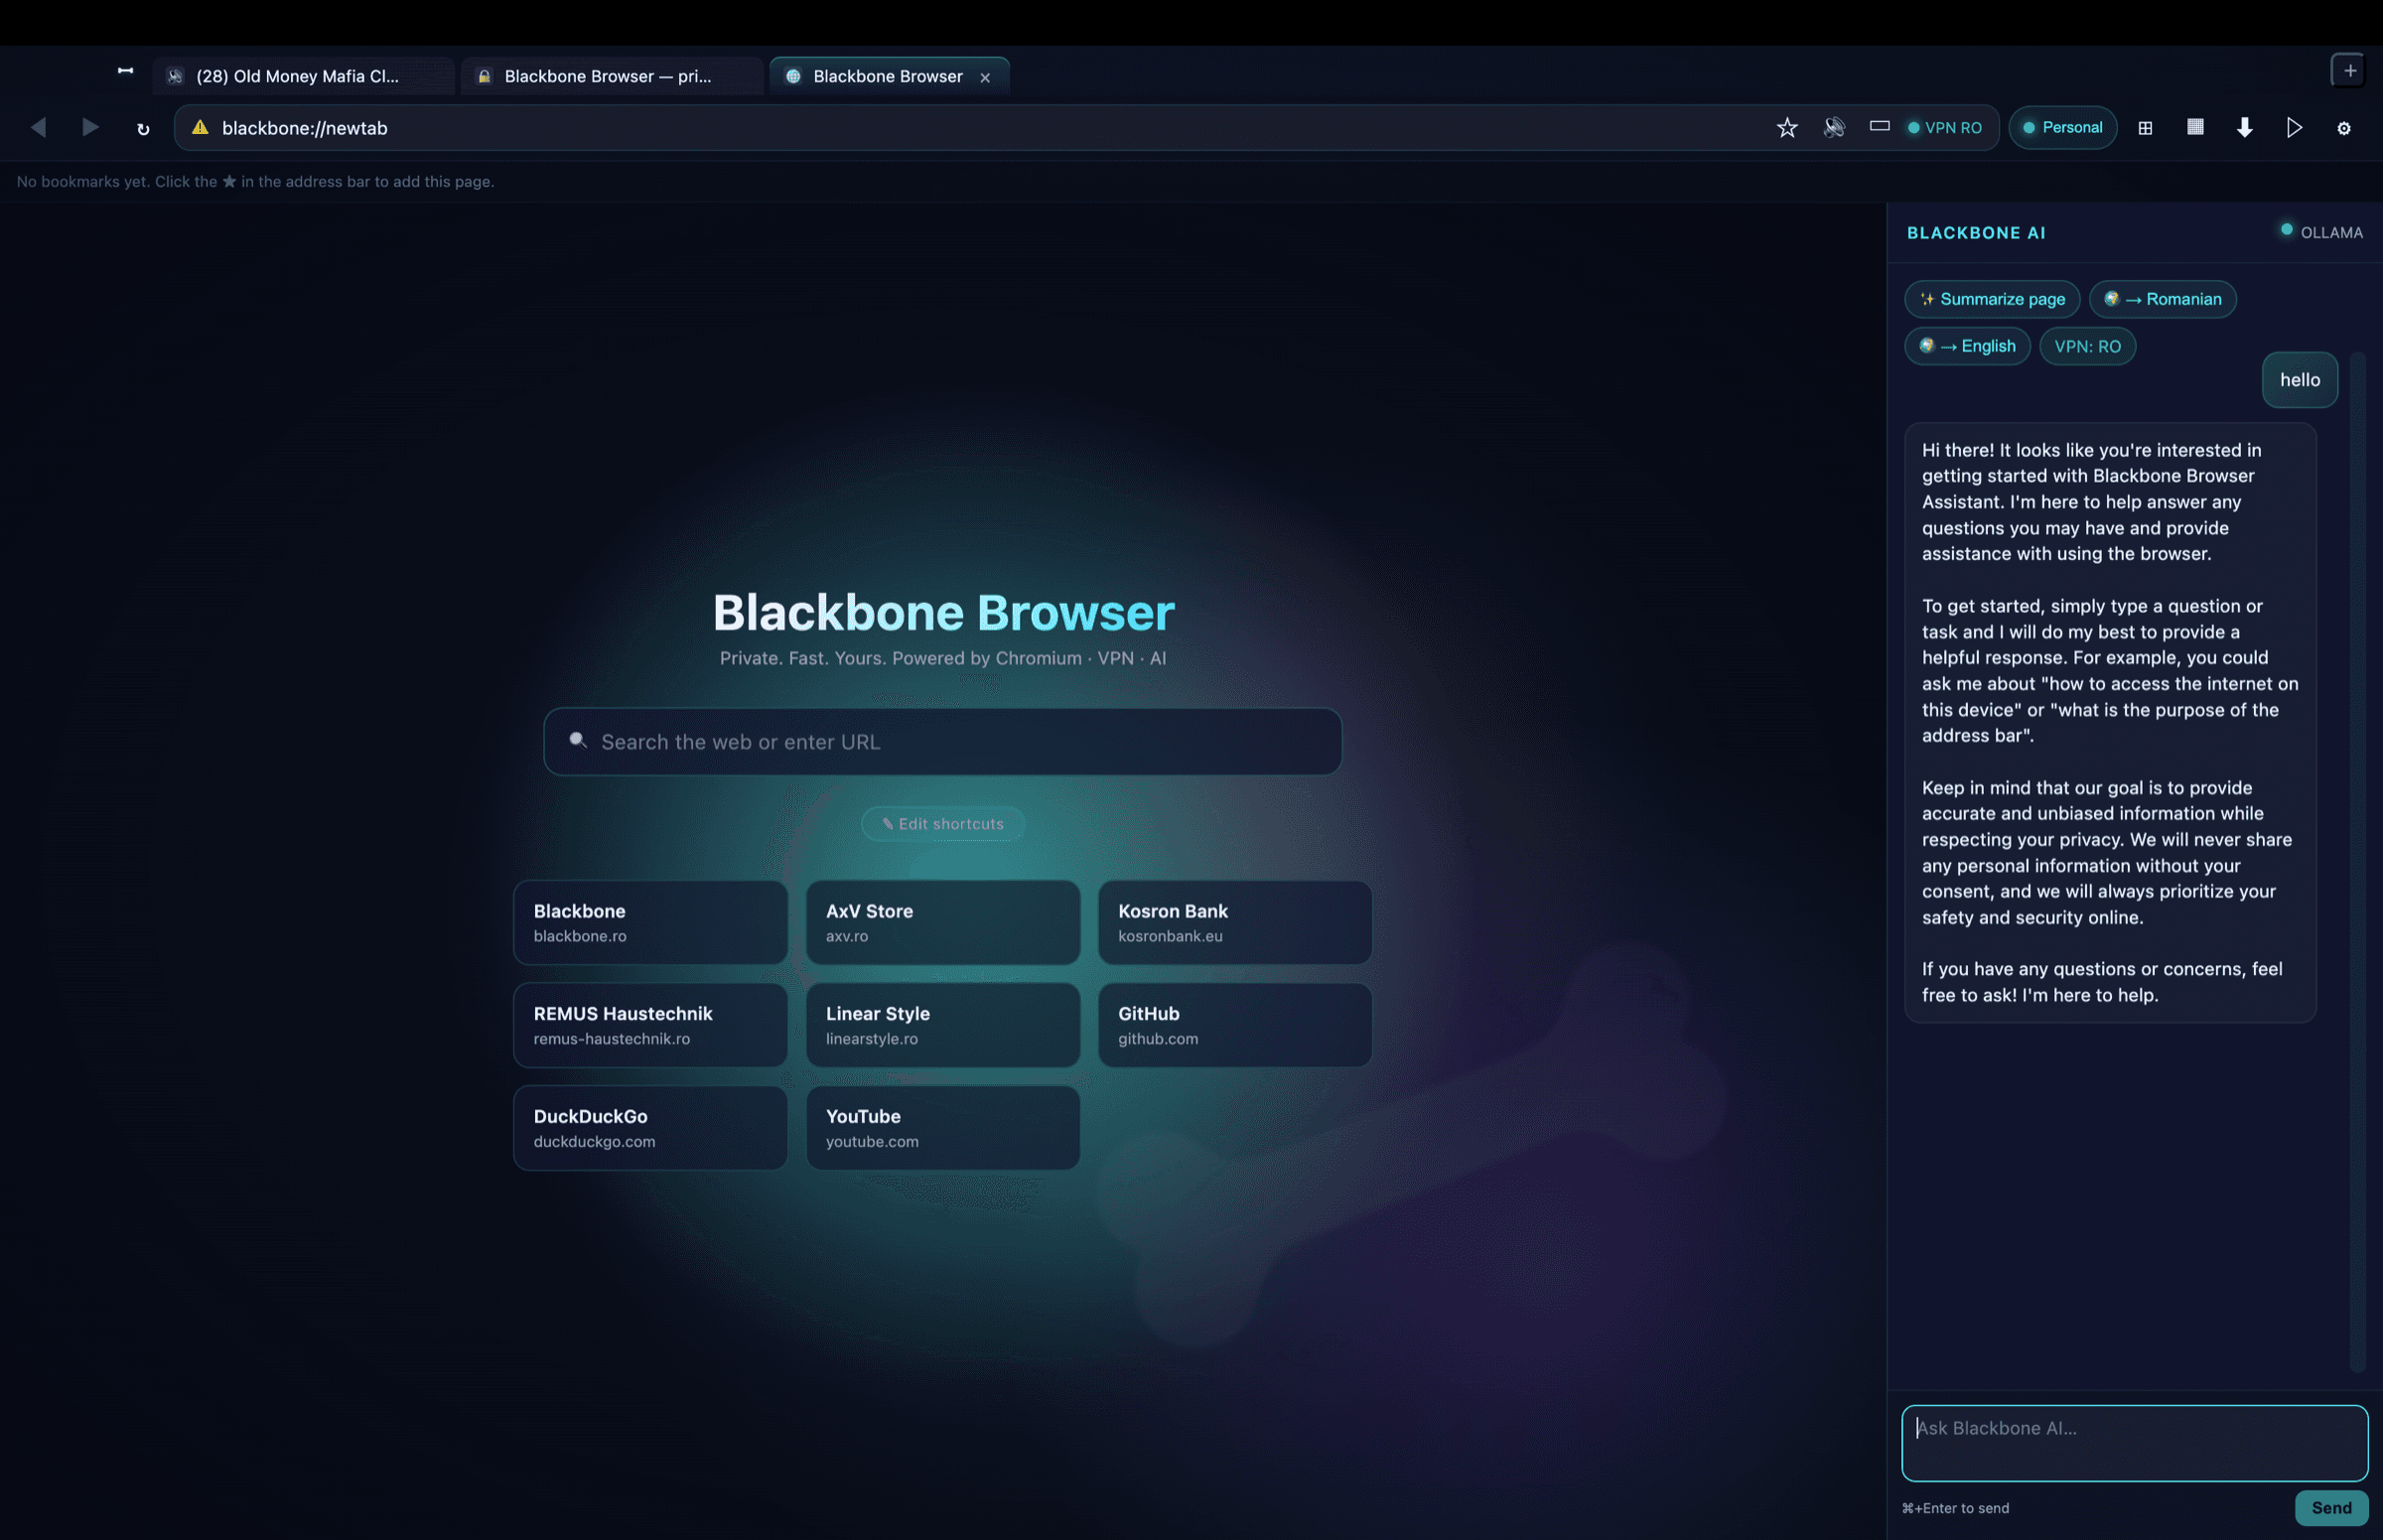2383x1540 pixels.
Task: Click the translate to Romanian chip
Action: pos(2163,299)
